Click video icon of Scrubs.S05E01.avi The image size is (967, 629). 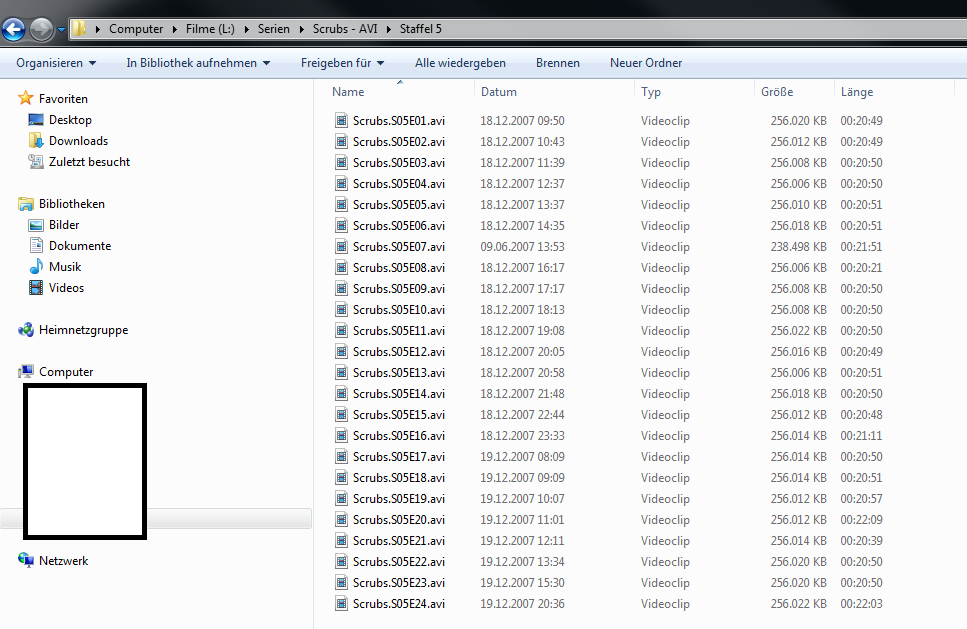[x=341, y=120]
